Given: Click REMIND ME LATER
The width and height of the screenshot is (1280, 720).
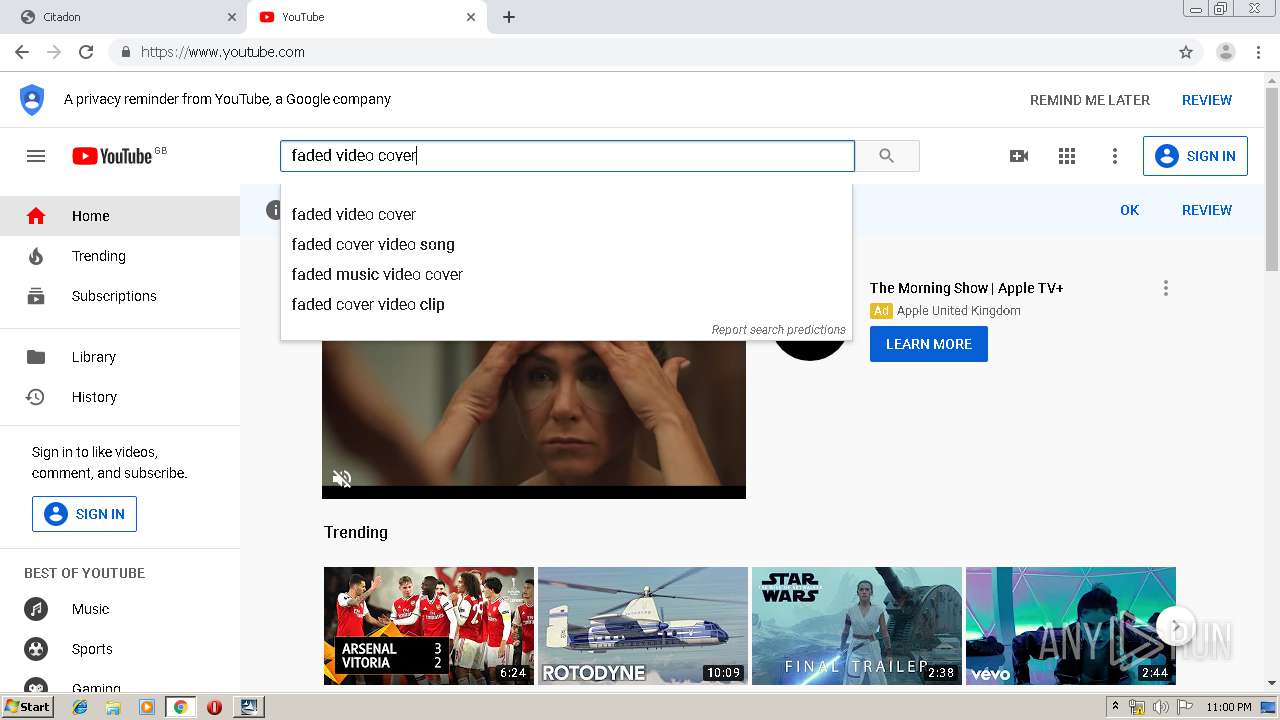Looking at the screenshot, I should point(1090,100).
